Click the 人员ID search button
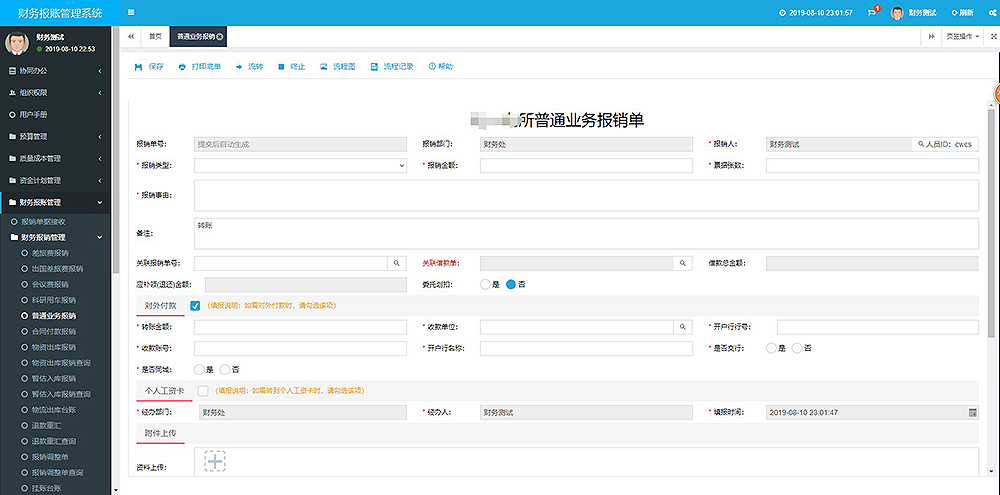The height and width of the screenshot is (495, 1000). [x=945, y=144]
